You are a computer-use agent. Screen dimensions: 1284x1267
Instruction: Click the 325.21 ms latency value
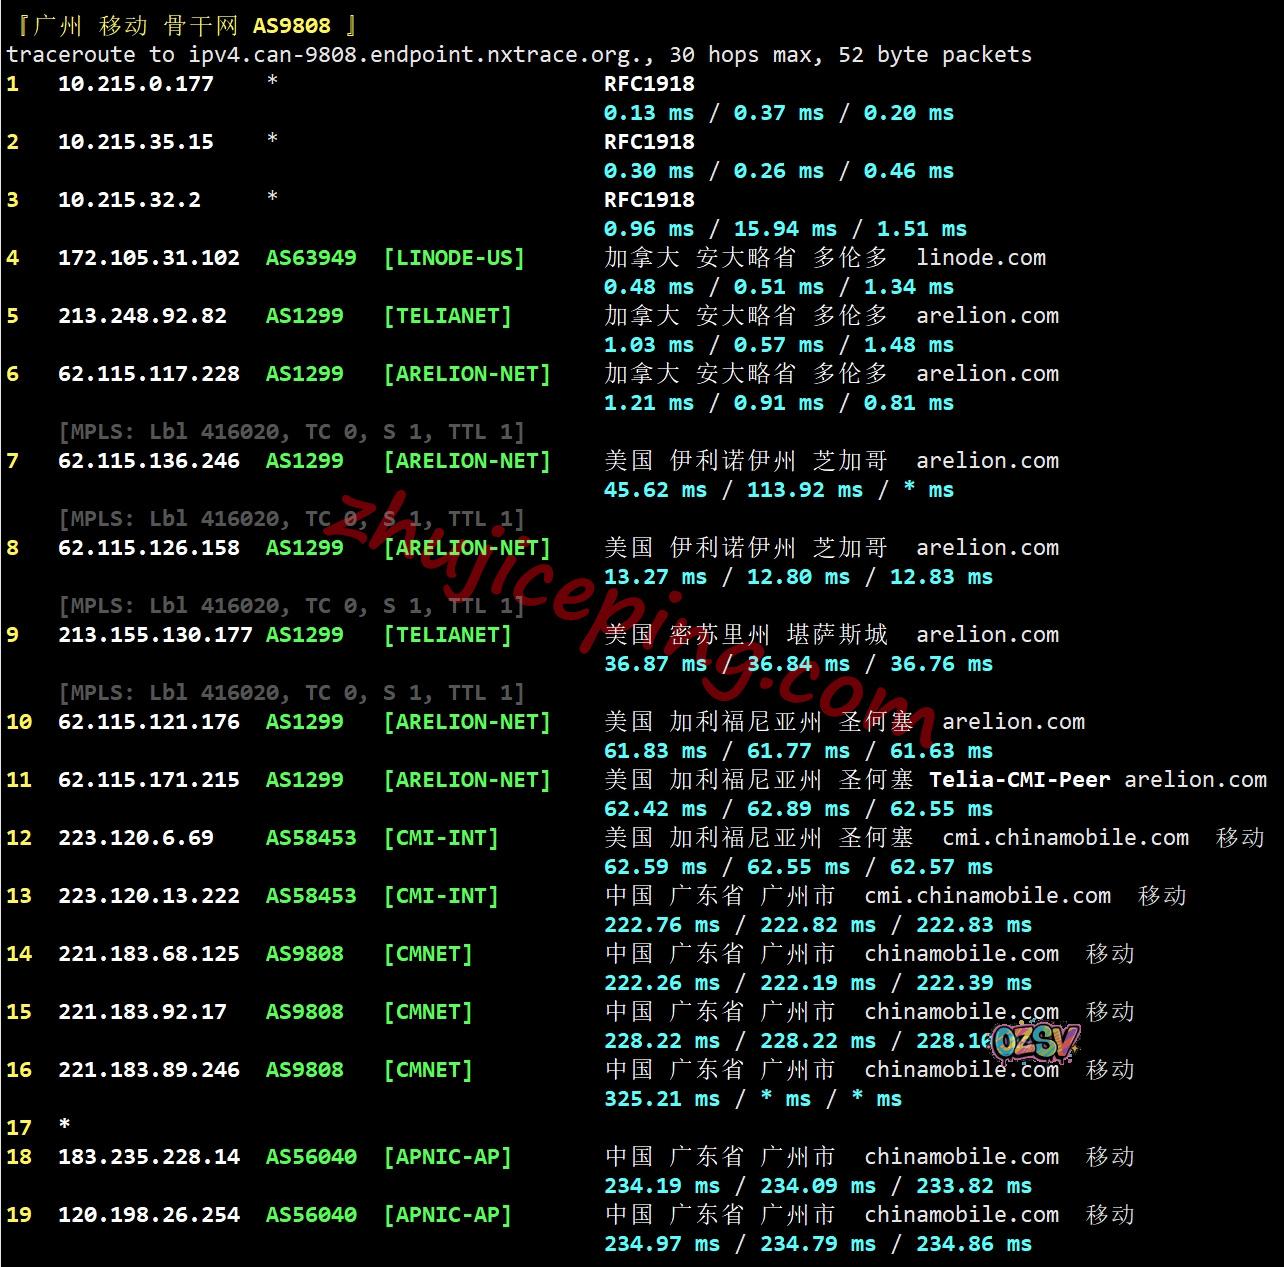[x=661, y=1099]
